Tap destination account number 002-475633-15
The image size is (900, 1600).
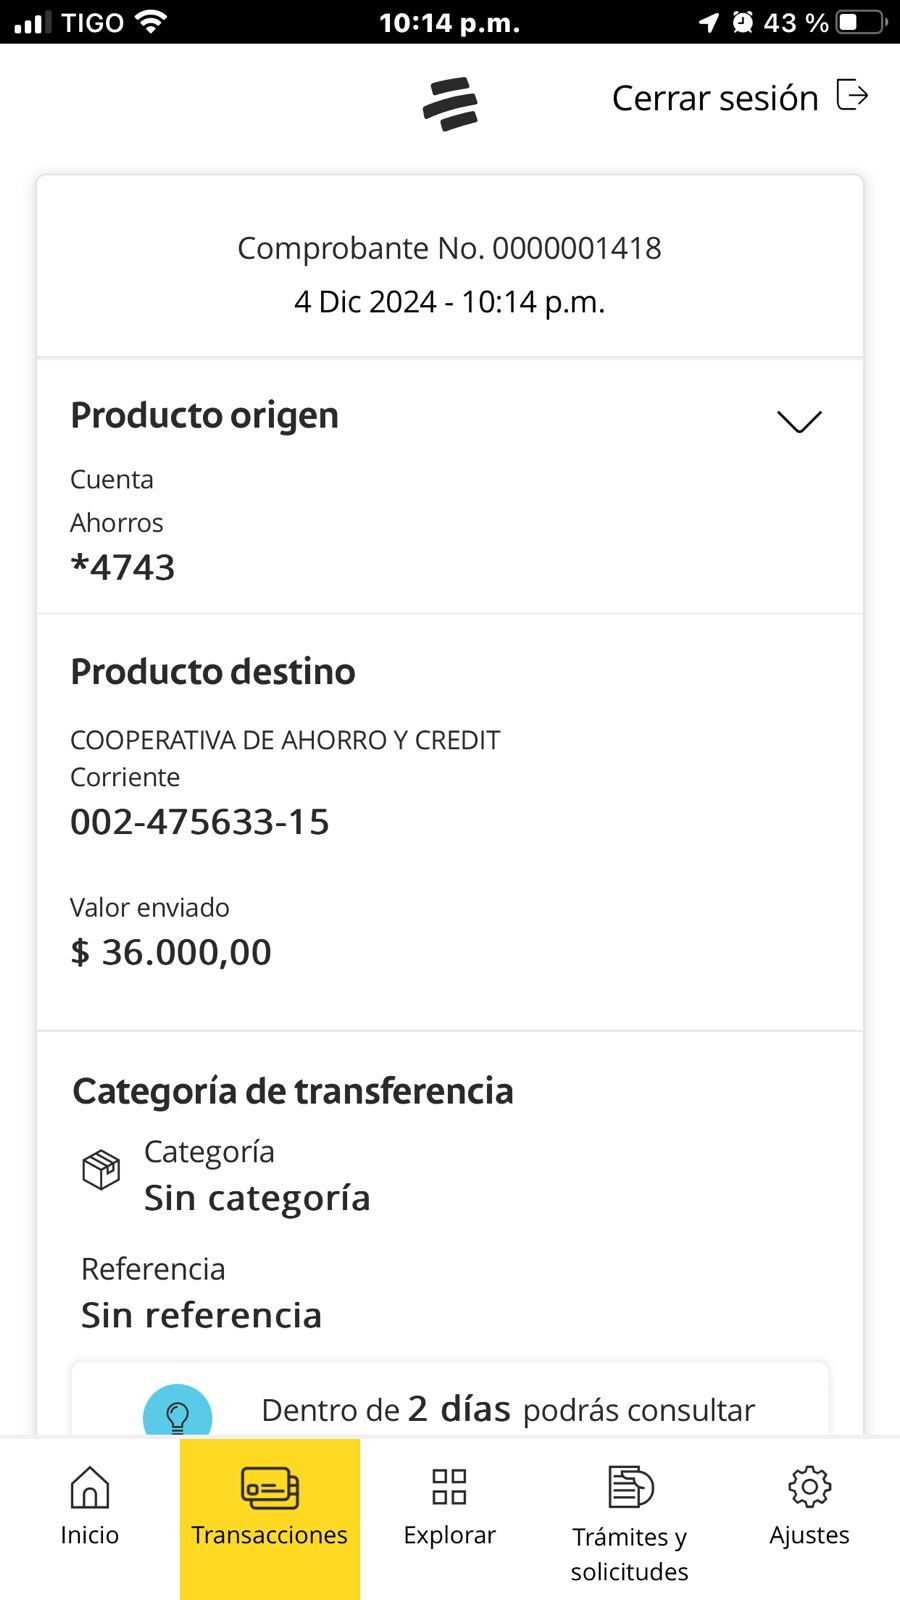point(200,822)
